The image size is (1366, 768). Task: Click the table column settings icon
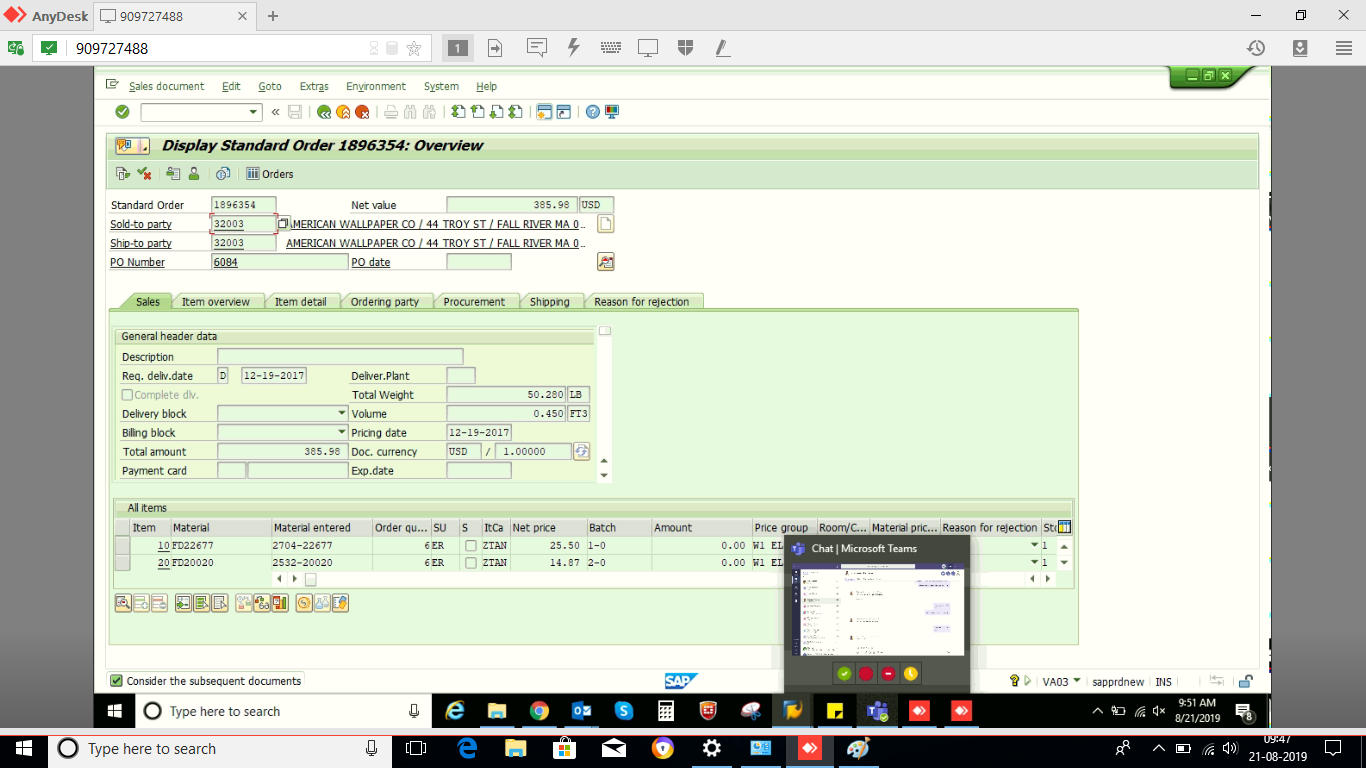tap(1064, 527)
